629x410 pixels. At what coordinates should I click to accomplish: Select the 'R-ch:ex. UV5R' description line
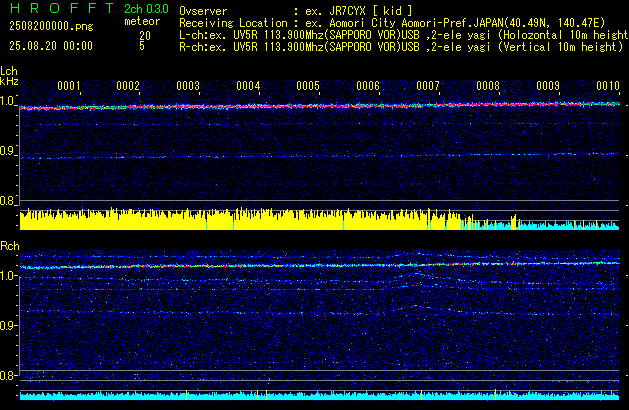[401, 47]
